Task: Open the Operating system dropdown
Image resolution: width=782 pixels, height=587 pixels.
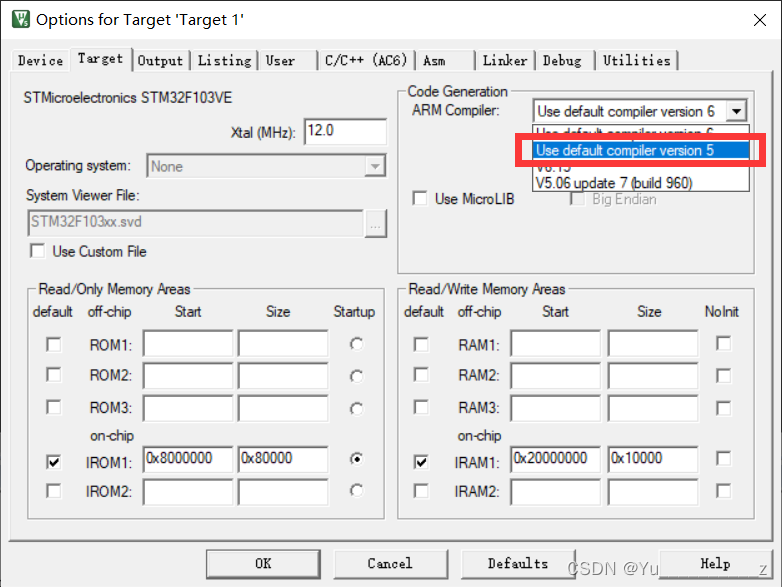Action: (267, 166)
